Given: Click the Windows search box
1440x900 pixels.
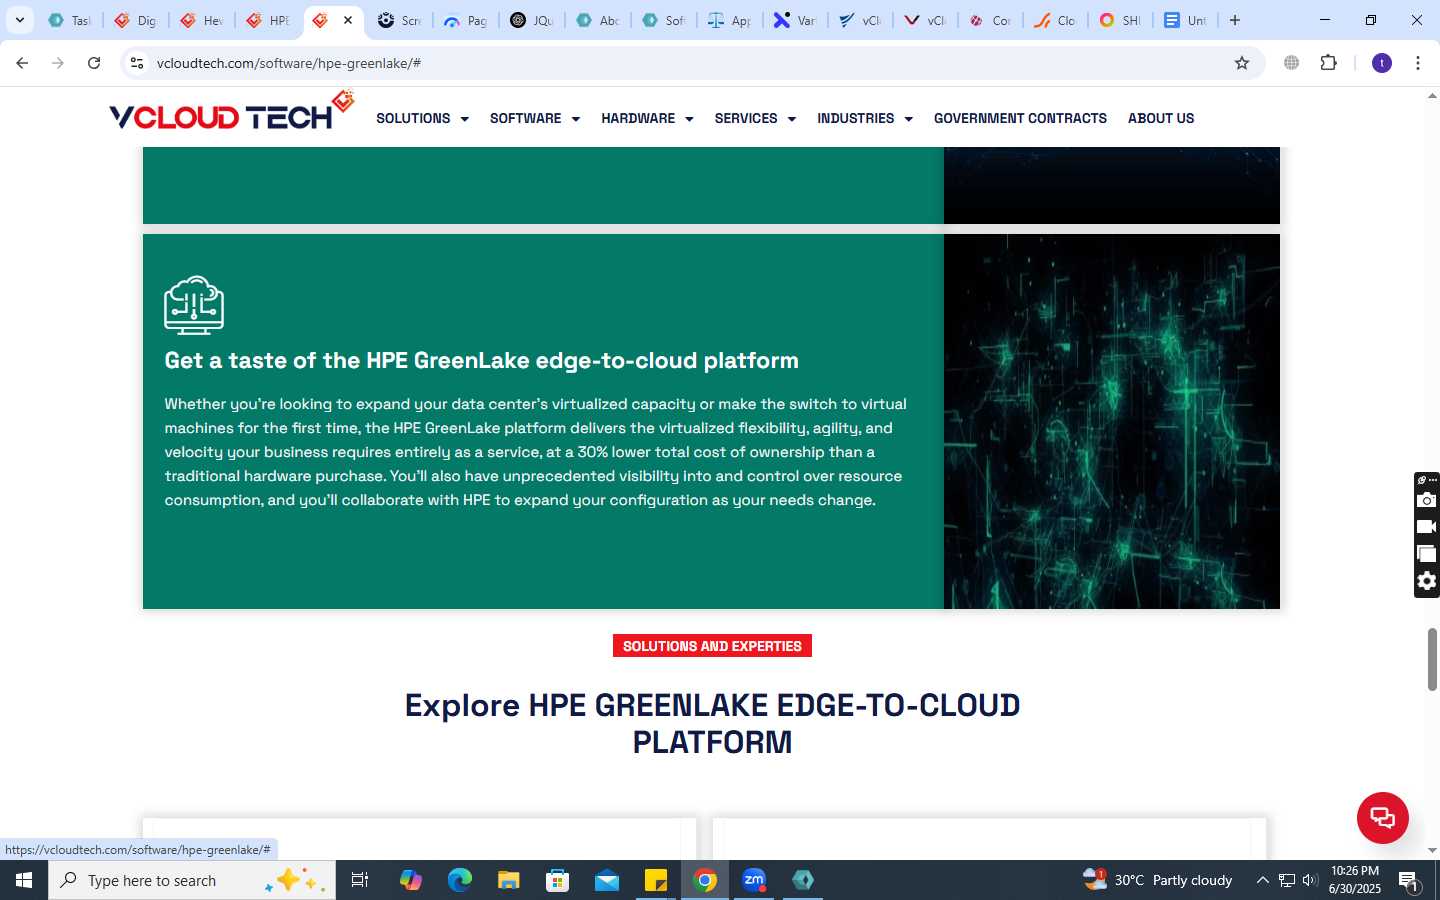Looking at the screenshot, I should tap(192, 880).
